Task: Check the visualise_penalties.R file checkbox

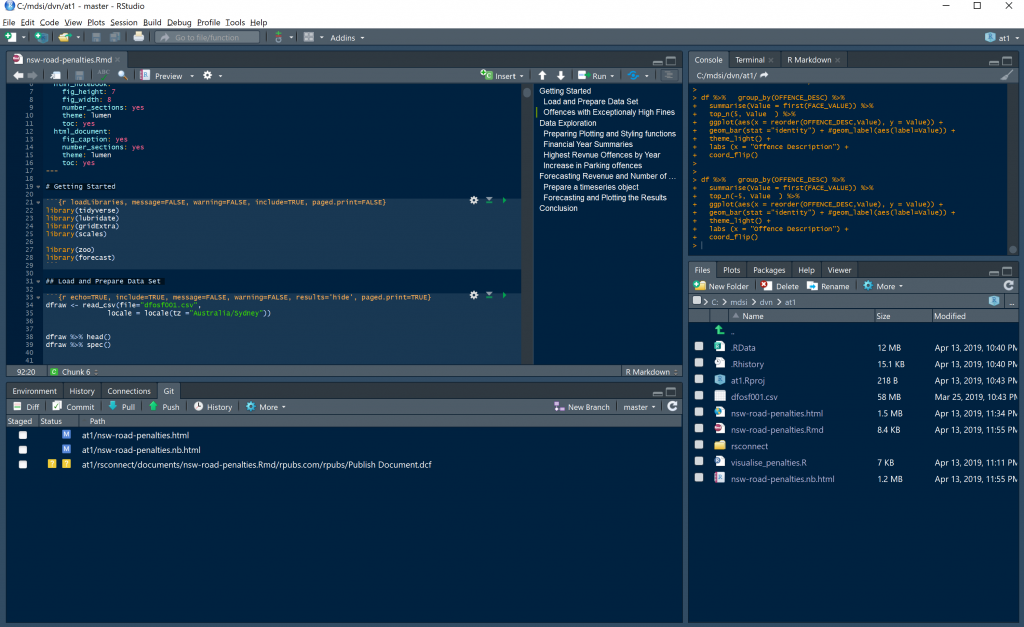Action: 699,461
